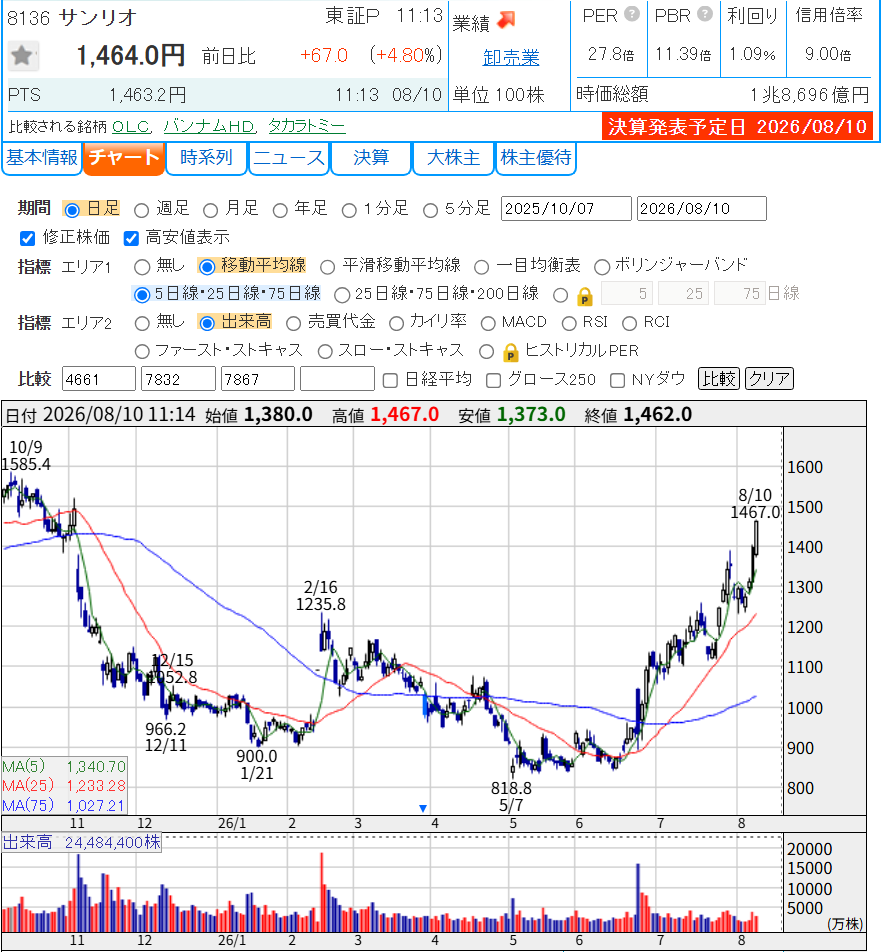The image size is (888, 952).
Task: Open the チャート tab
Action: tap(124, 158)
